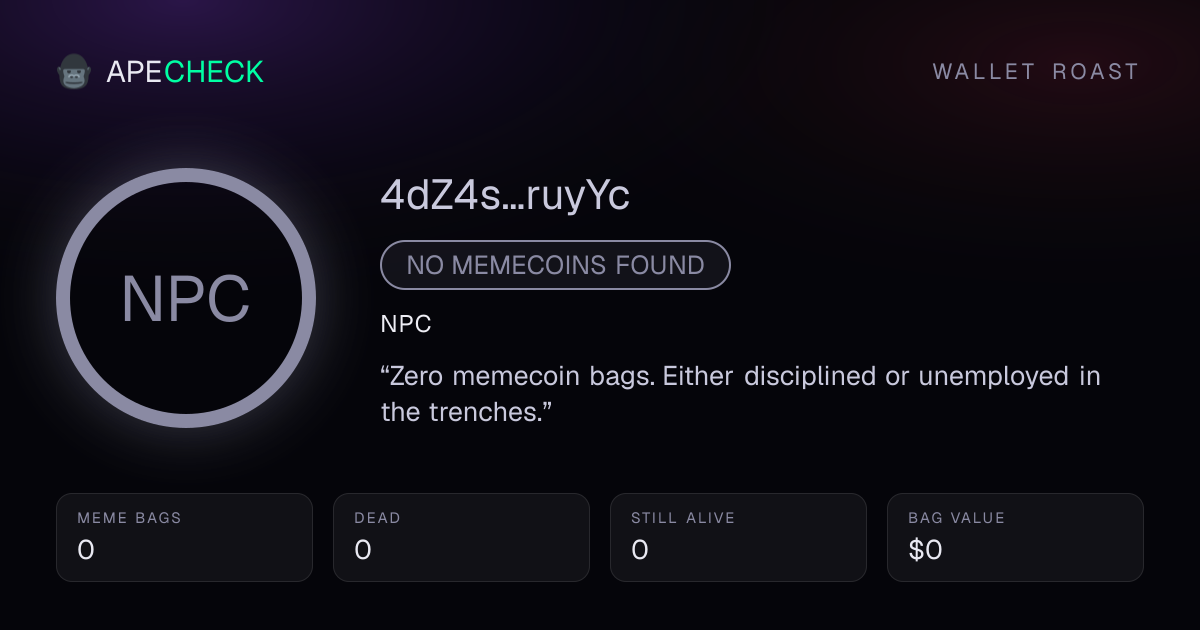This screenshot has width=1200, height=630.
Task: Click the wallet address 4dZ4s…ruyYc
Action: pyautogui.click(x=505, y=197)
